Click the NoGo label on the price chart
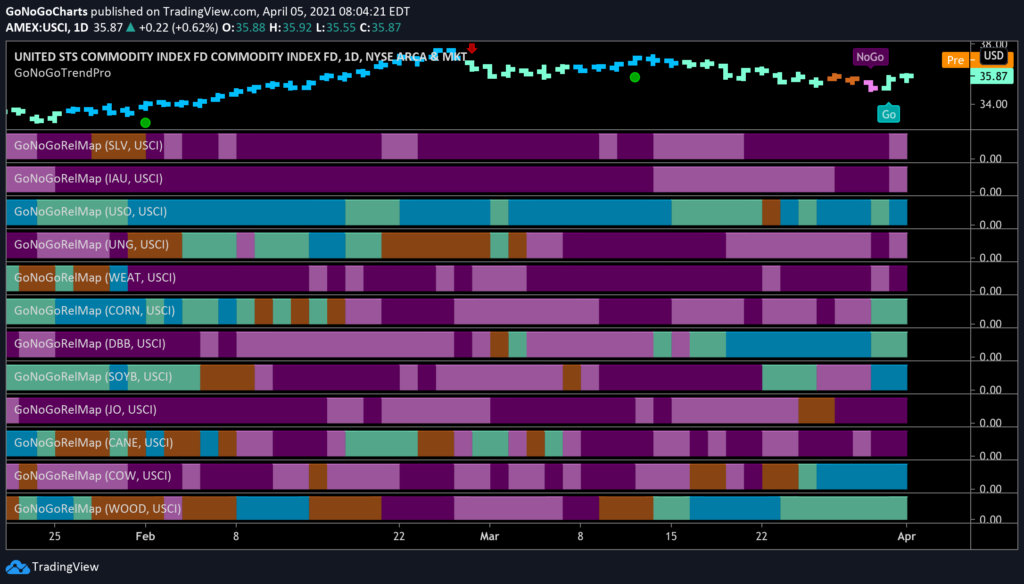The height and width of the screenshot is (584, 1024). coord(870,57)
